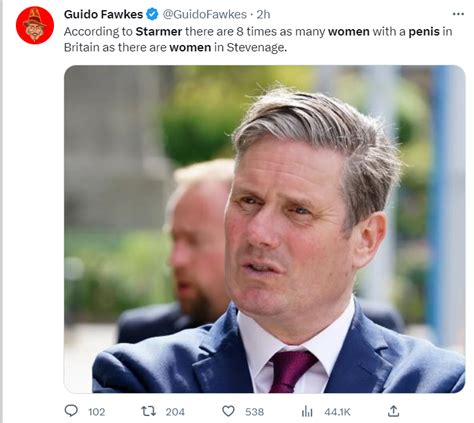The height and width of the screenshot is (423, 474).
Task: Click the tweet text starting "According to"
Action: click(258, 40)
